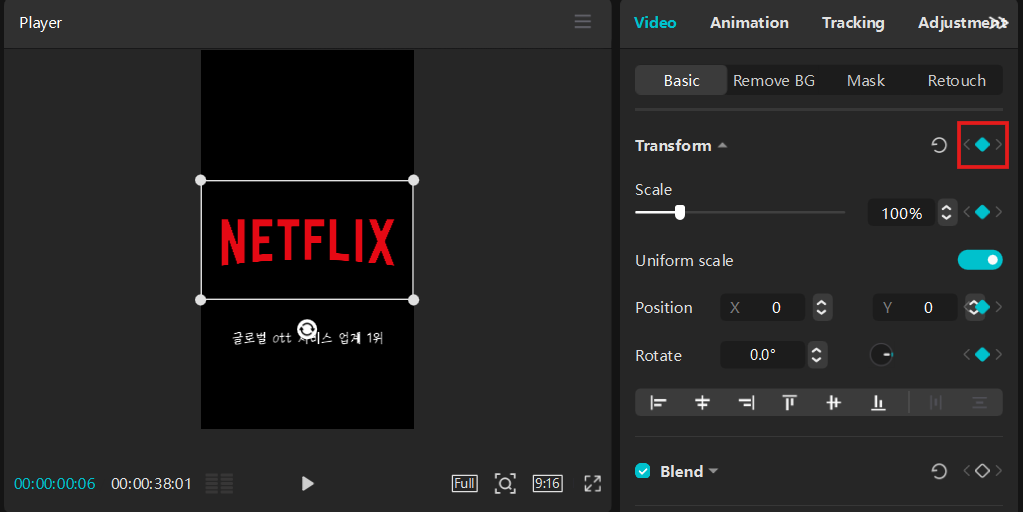1023x512 pixels.
Task: Go to previous Blend keyframe
Action: tap(967, 471)
